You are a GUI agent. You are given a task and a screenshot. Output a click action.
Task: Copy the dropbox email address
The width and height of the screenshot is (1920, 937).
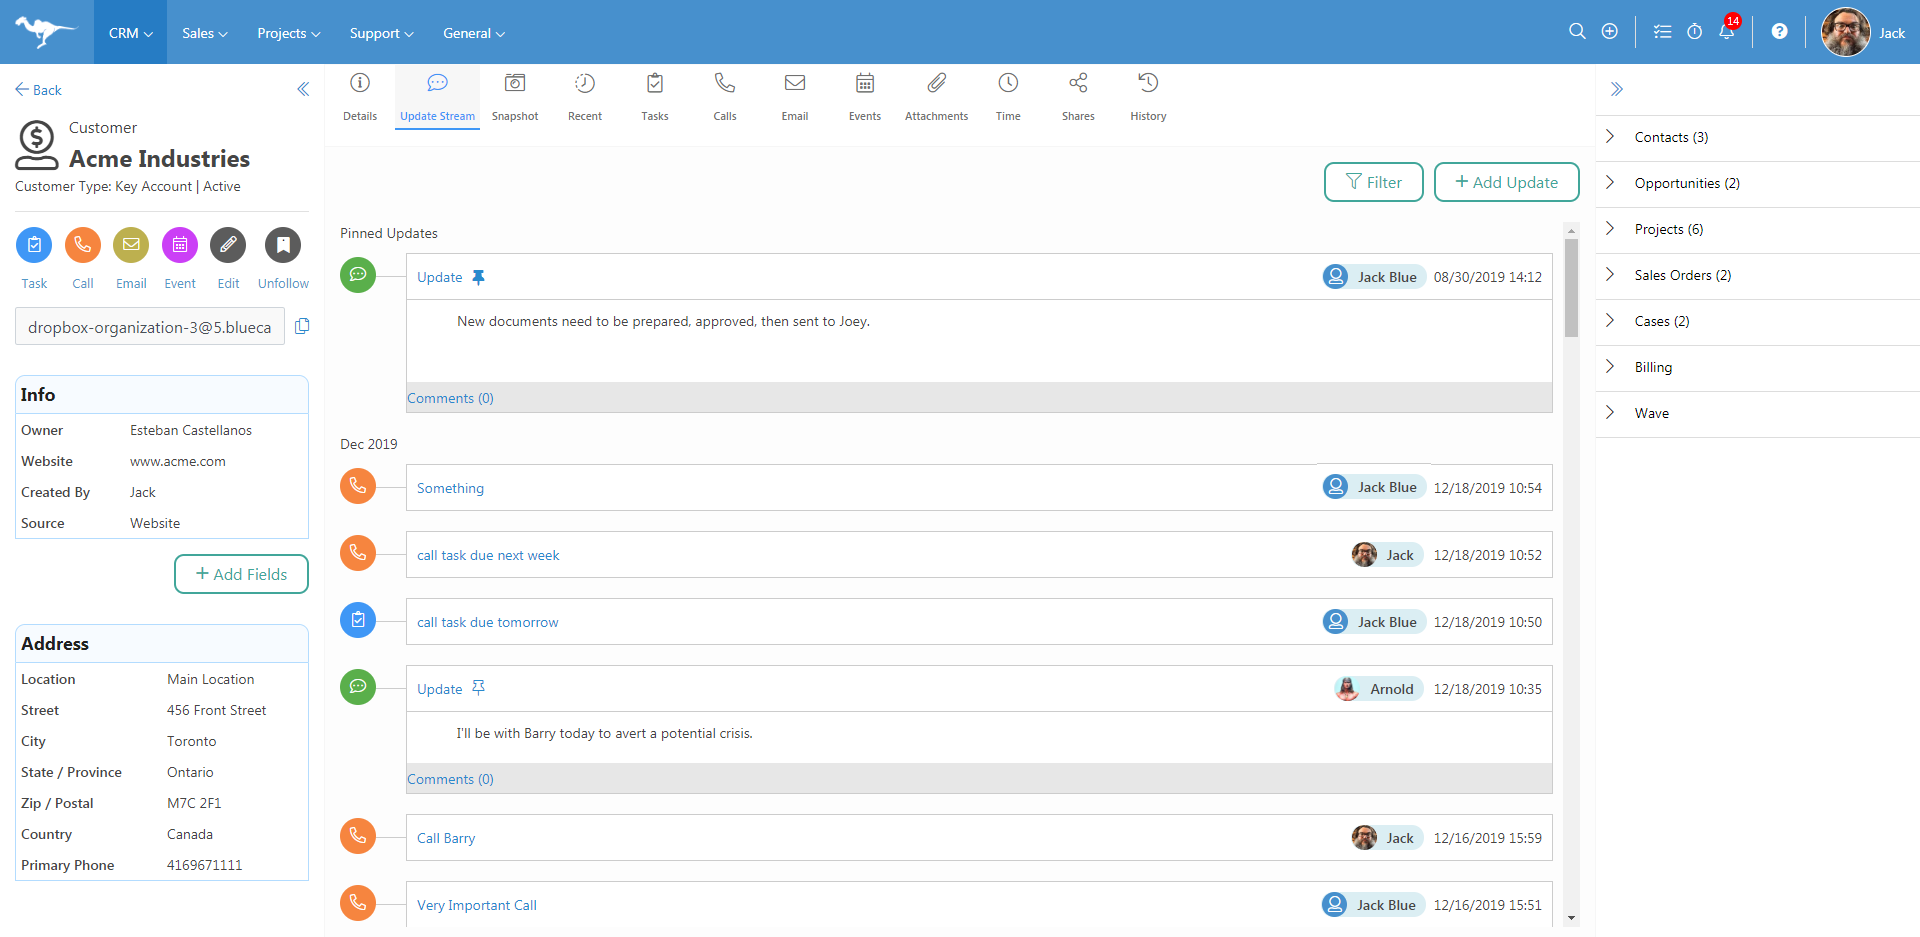pyautogui.click(x=302, y=326)
